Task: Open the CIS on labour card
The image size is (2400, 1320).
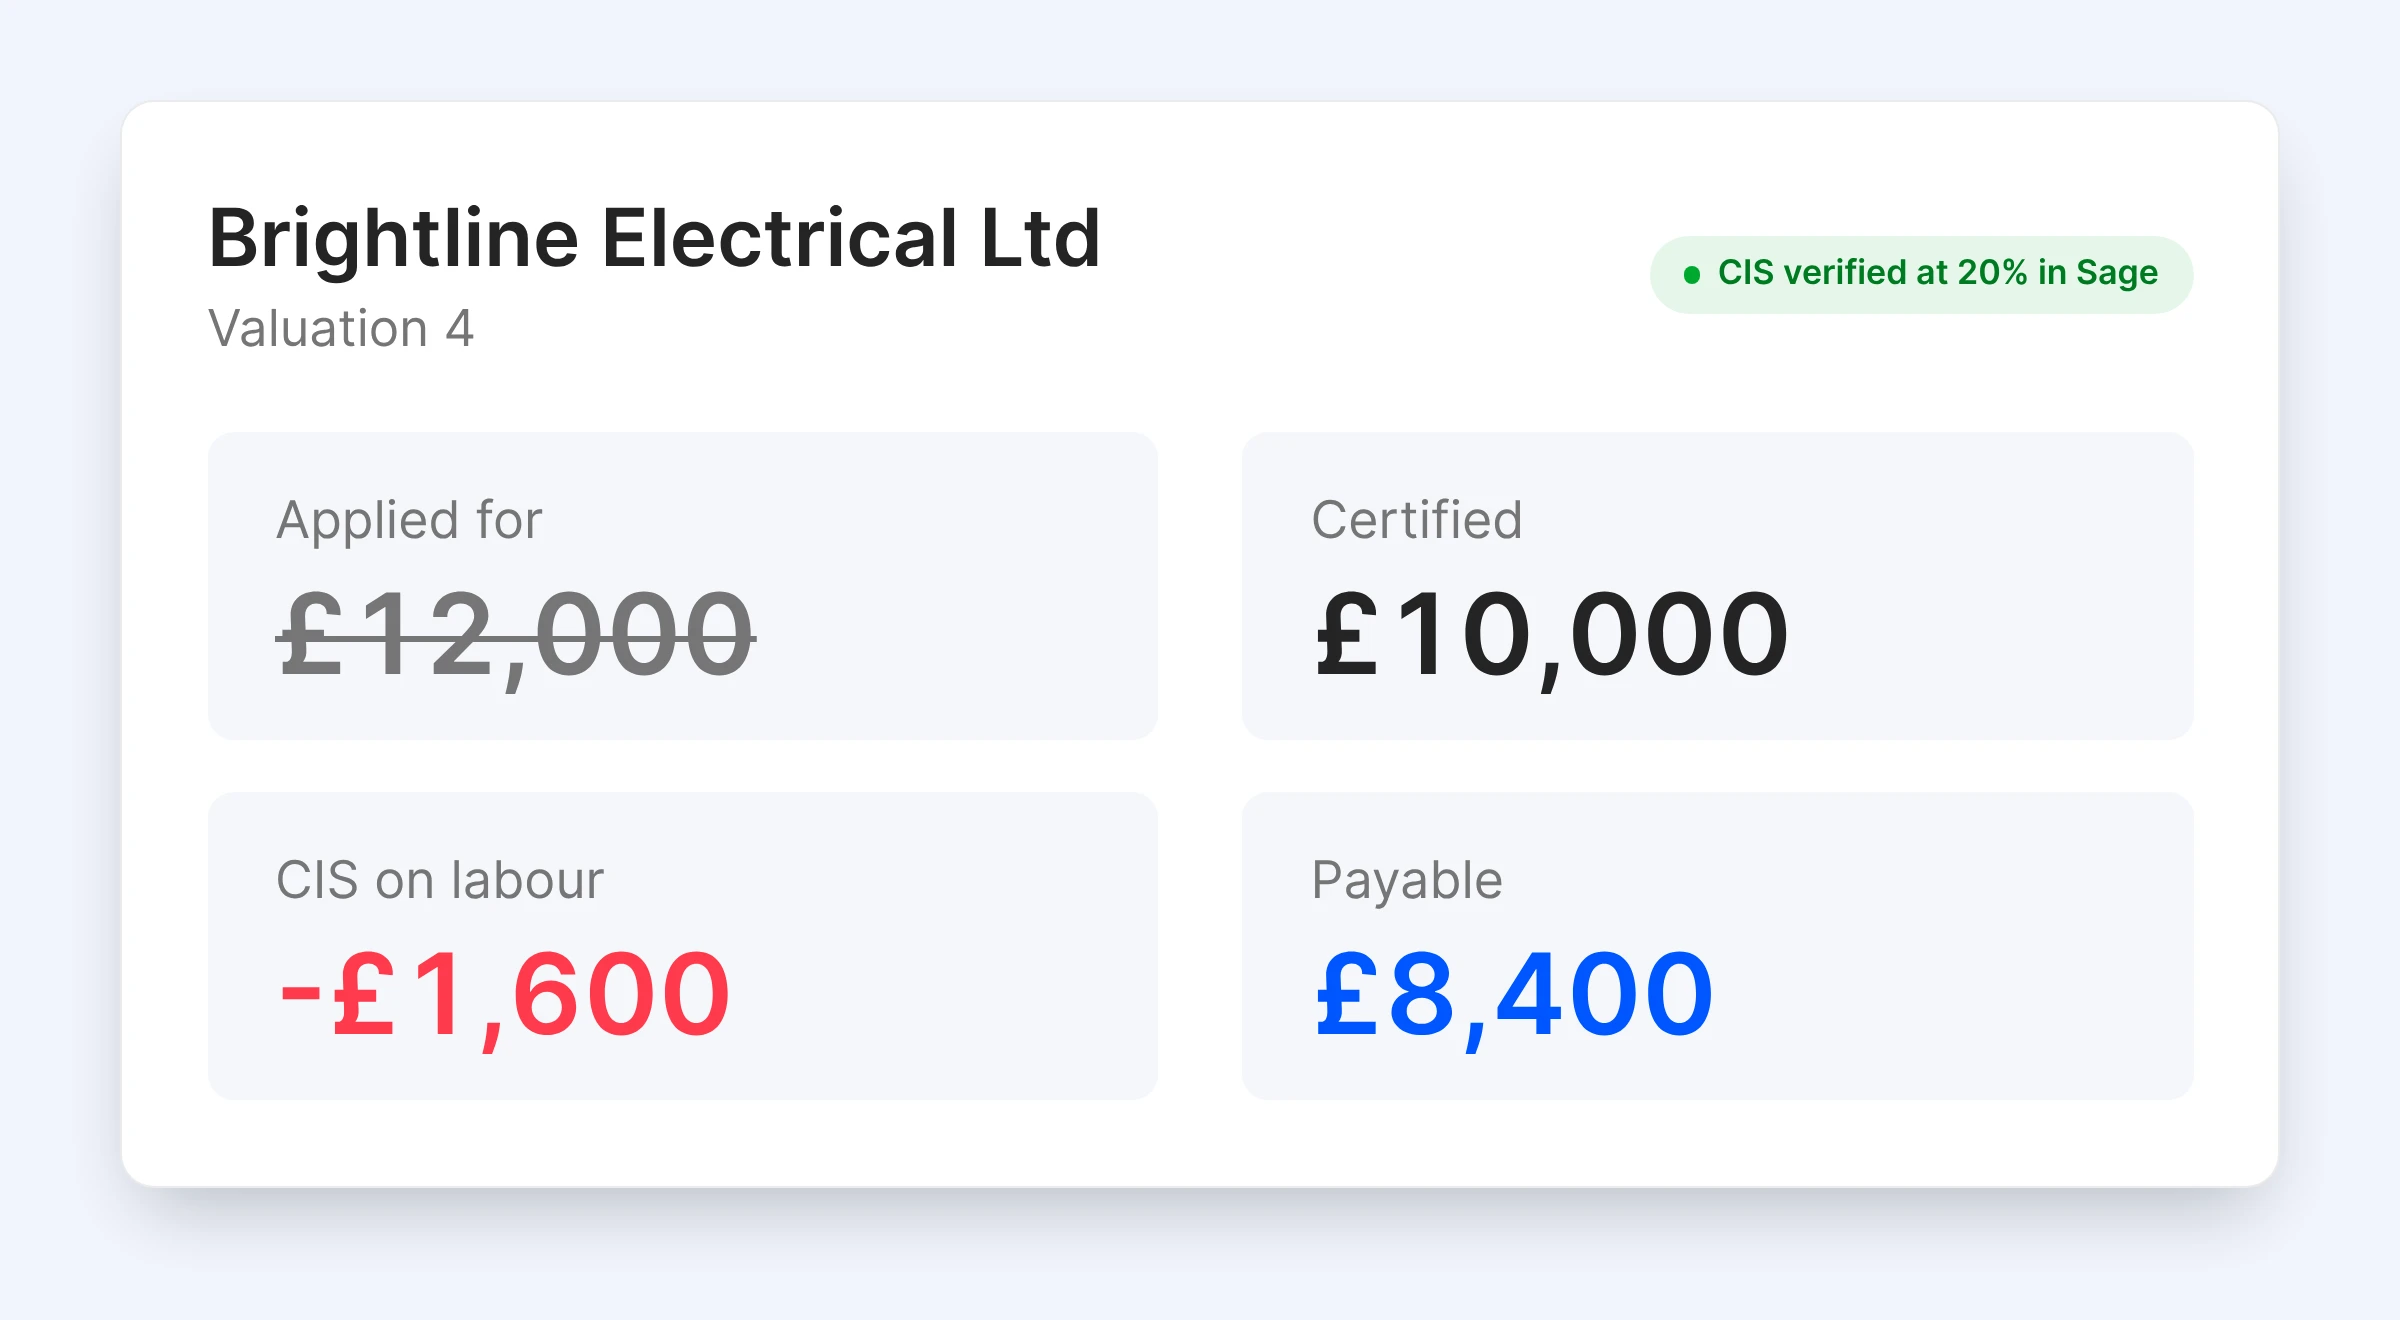Action: point(683,946)
